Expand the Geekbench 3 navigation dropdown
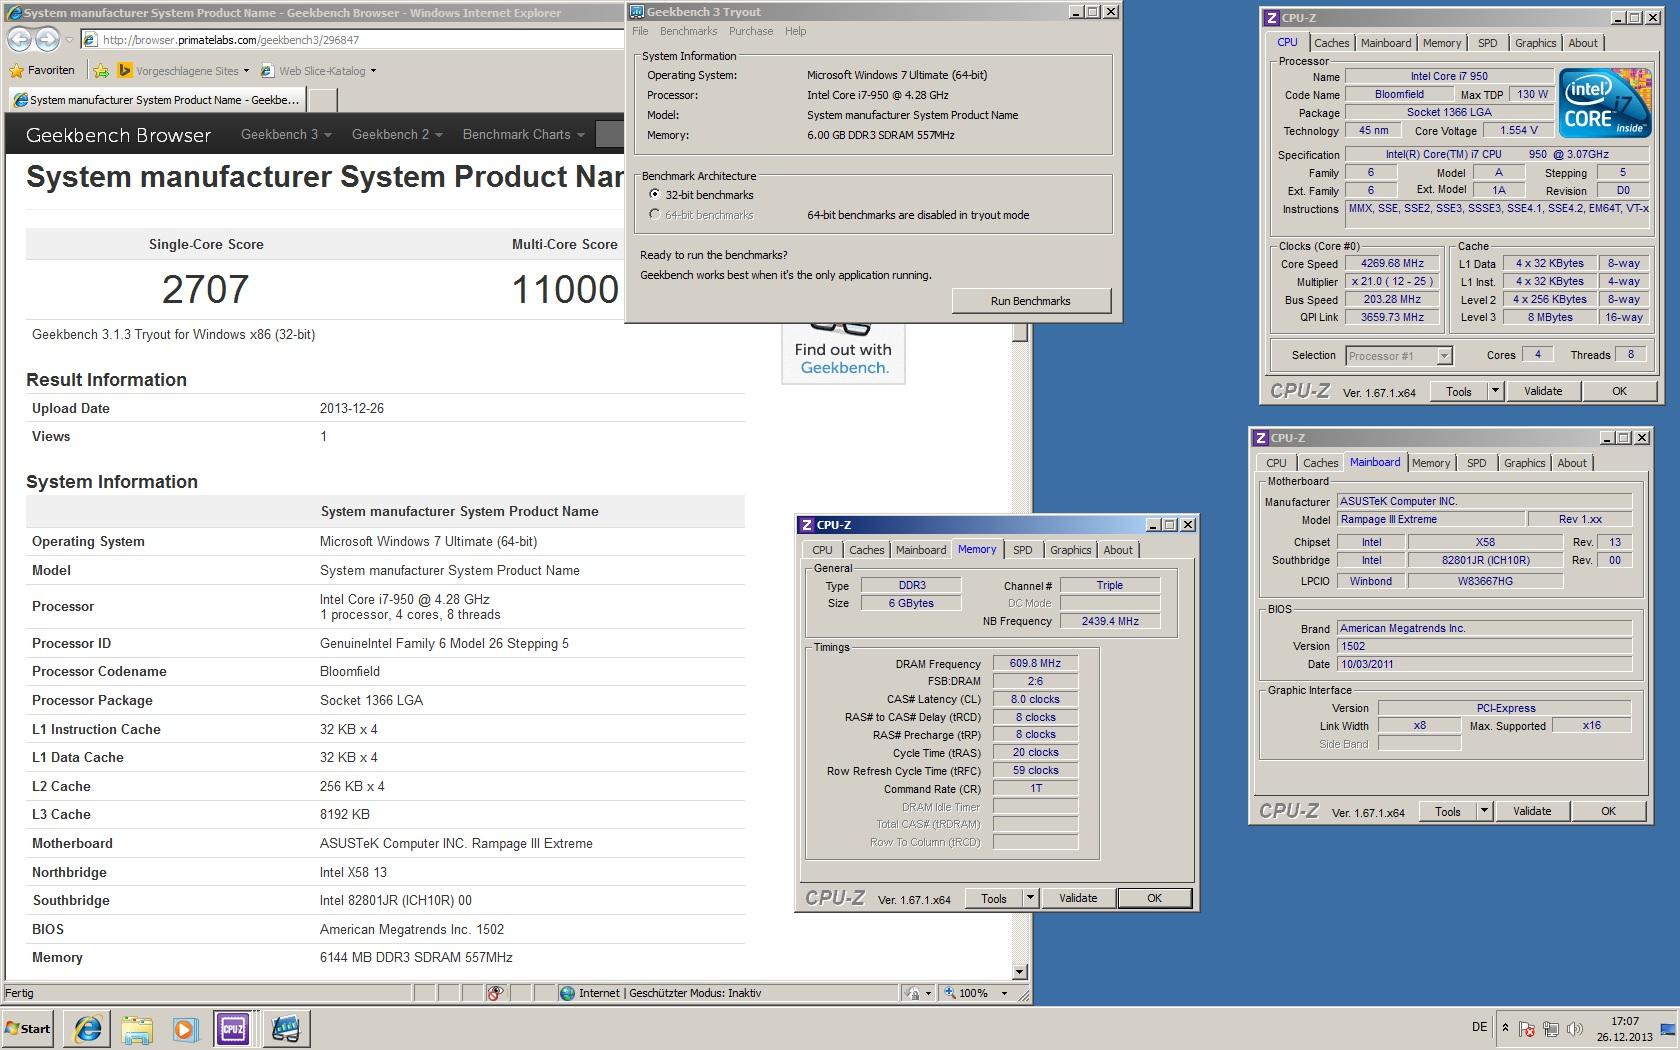 click(285, 134)
